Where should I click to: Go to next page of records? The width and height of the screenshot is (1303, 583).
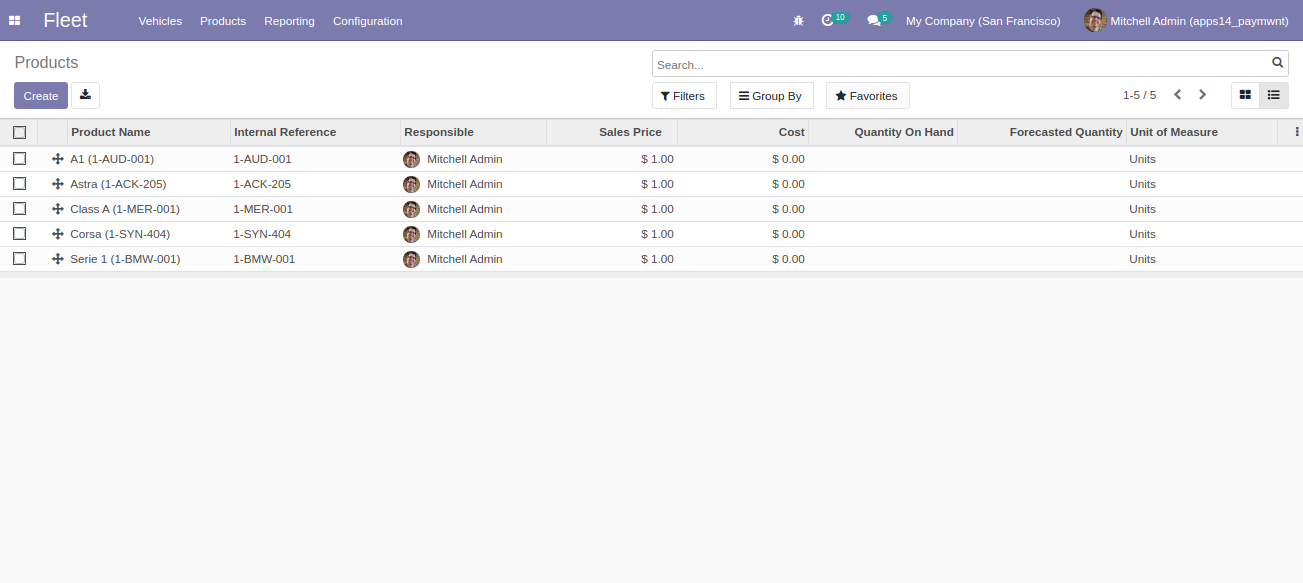pos(1202,95)
